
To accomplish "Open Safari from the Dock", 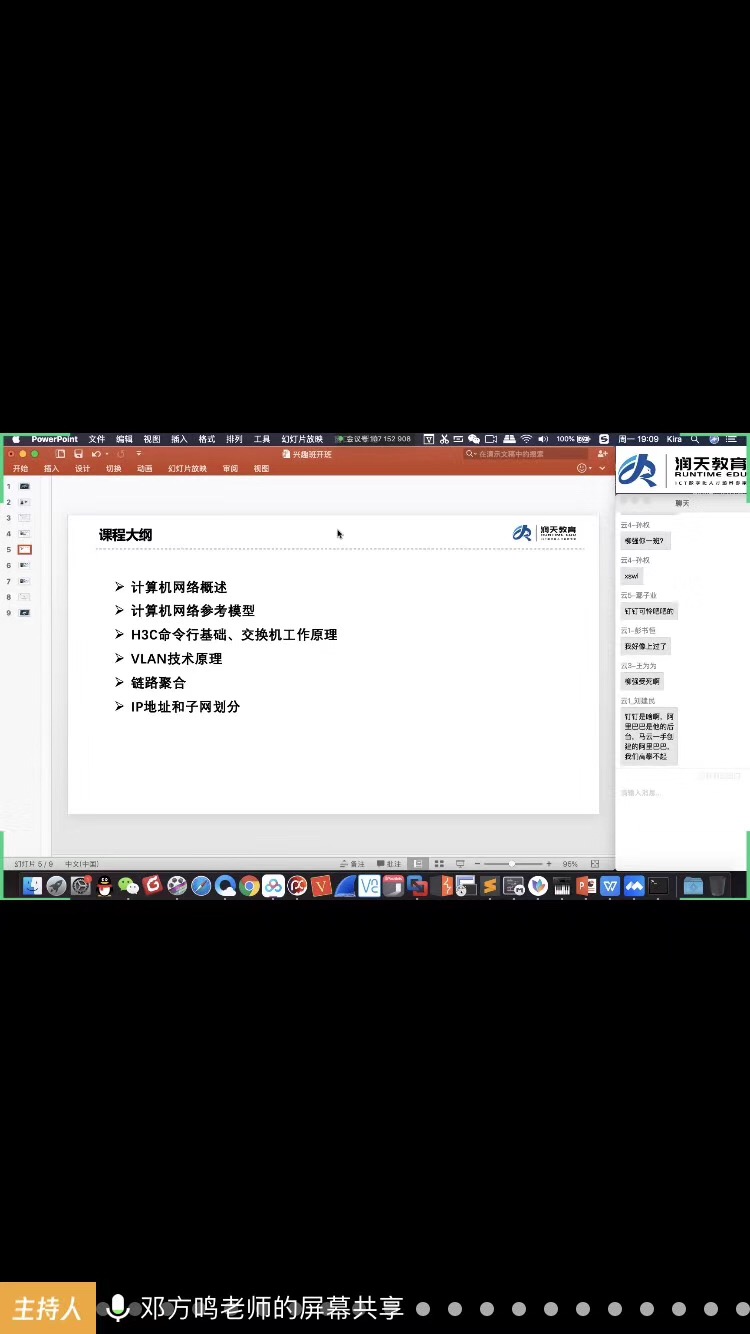I will coord(201,886).
